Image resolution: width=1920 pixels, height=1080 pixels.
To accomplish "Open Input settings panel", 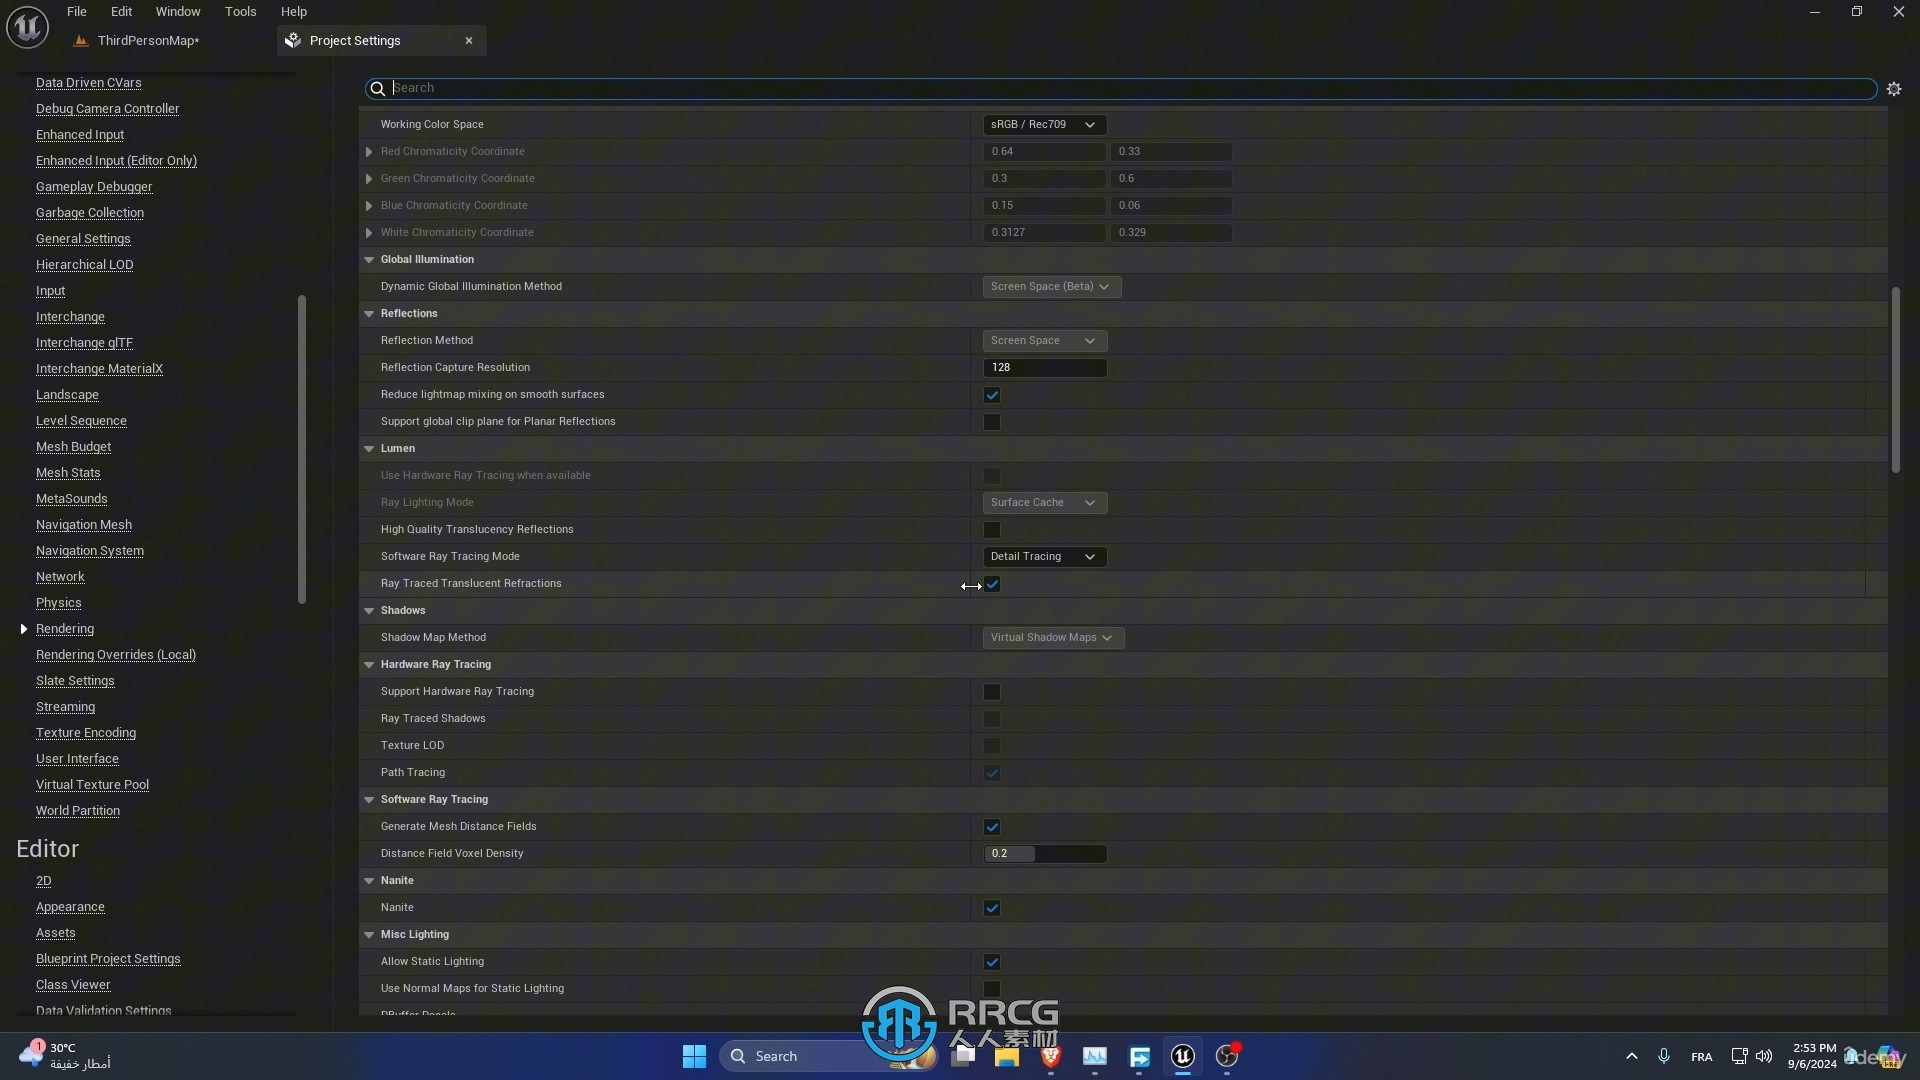I will [50, 290].
